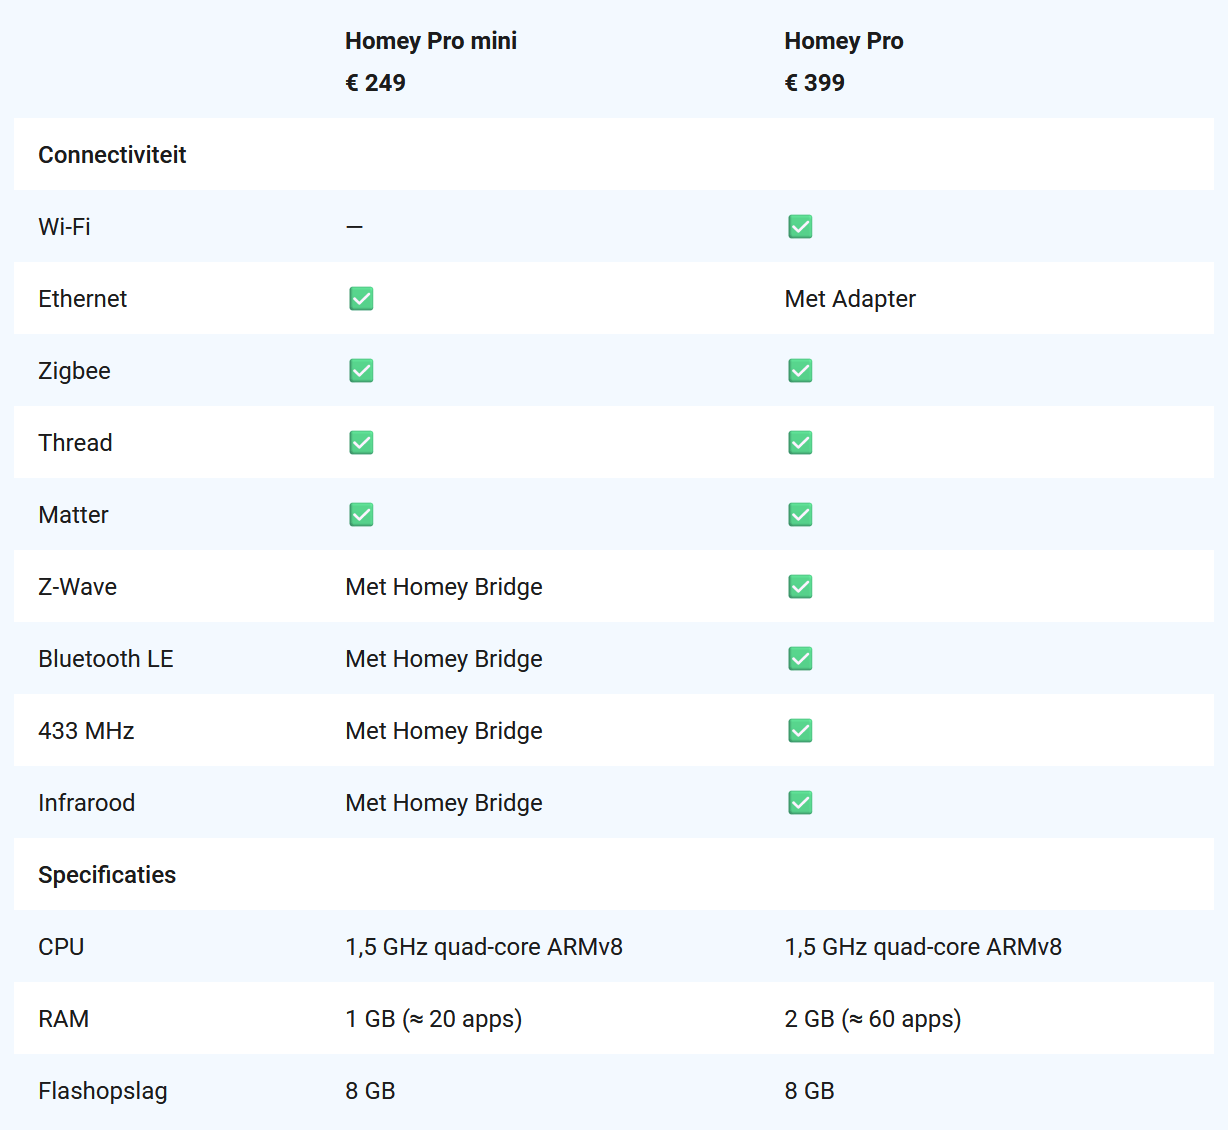The width and height of the screenshot is (1228, 1130).
Task: Select the Homey Pro mini column heading
Action: [431, 41]
